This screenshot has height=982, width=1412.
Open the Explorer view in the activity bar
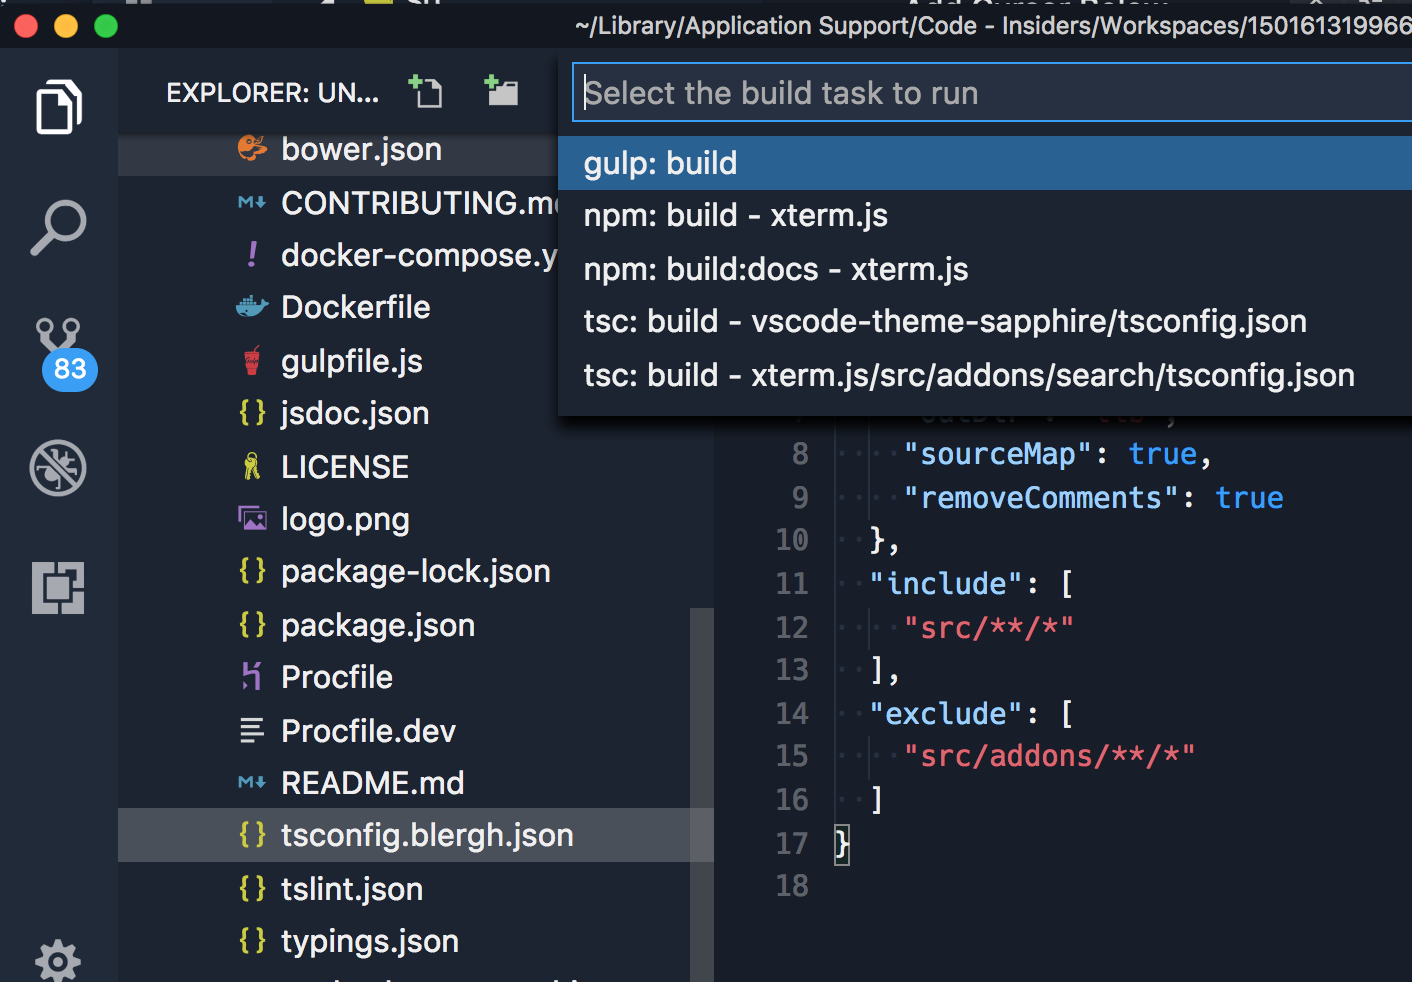click(57, 107)
